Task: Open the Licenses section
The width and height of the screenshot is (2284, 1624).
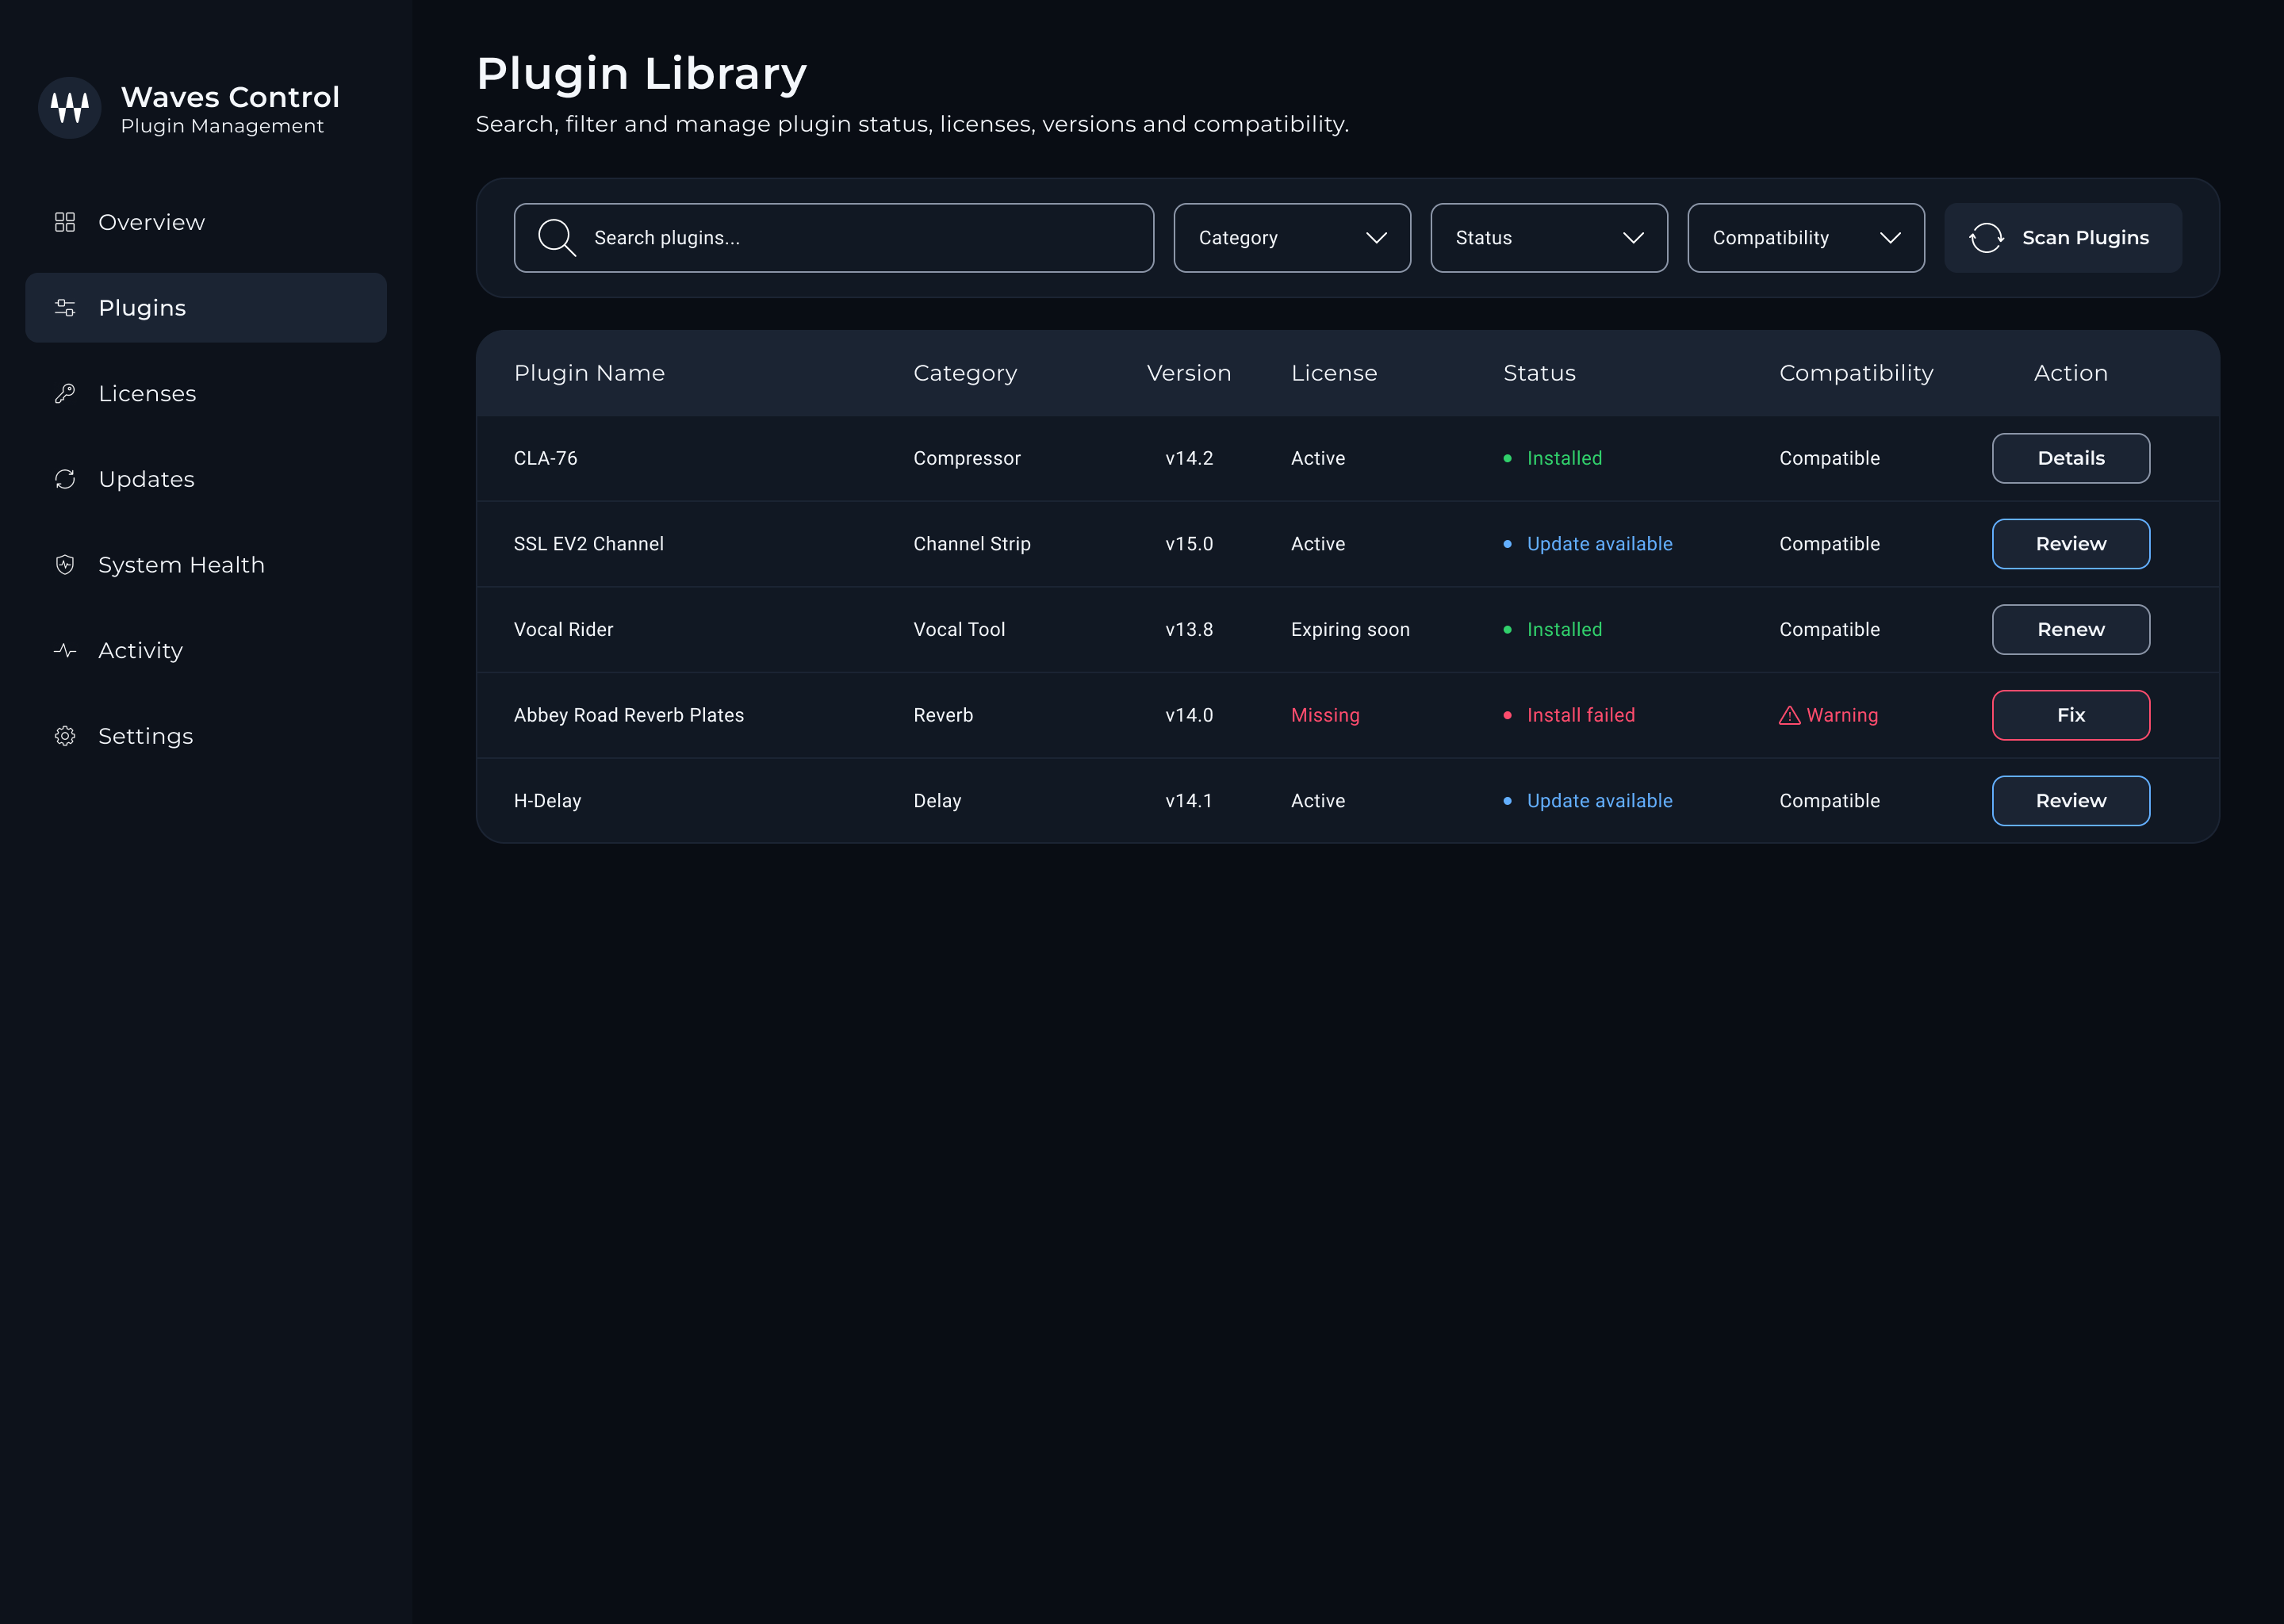Action: tap(206, 394)
